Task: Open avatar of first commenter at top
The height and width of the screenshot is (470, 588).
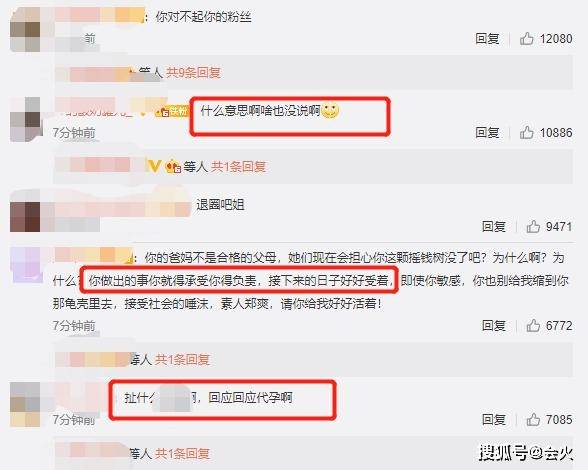Action: pos(25,29)
